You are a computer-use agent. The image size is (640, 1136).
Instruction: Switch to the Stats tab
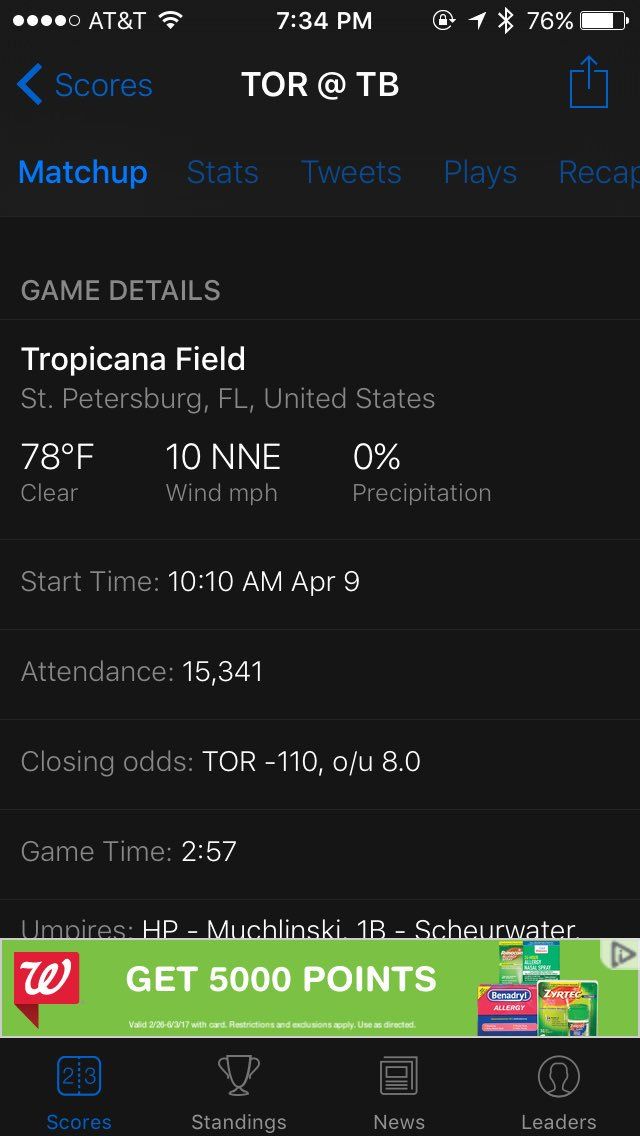223,172
